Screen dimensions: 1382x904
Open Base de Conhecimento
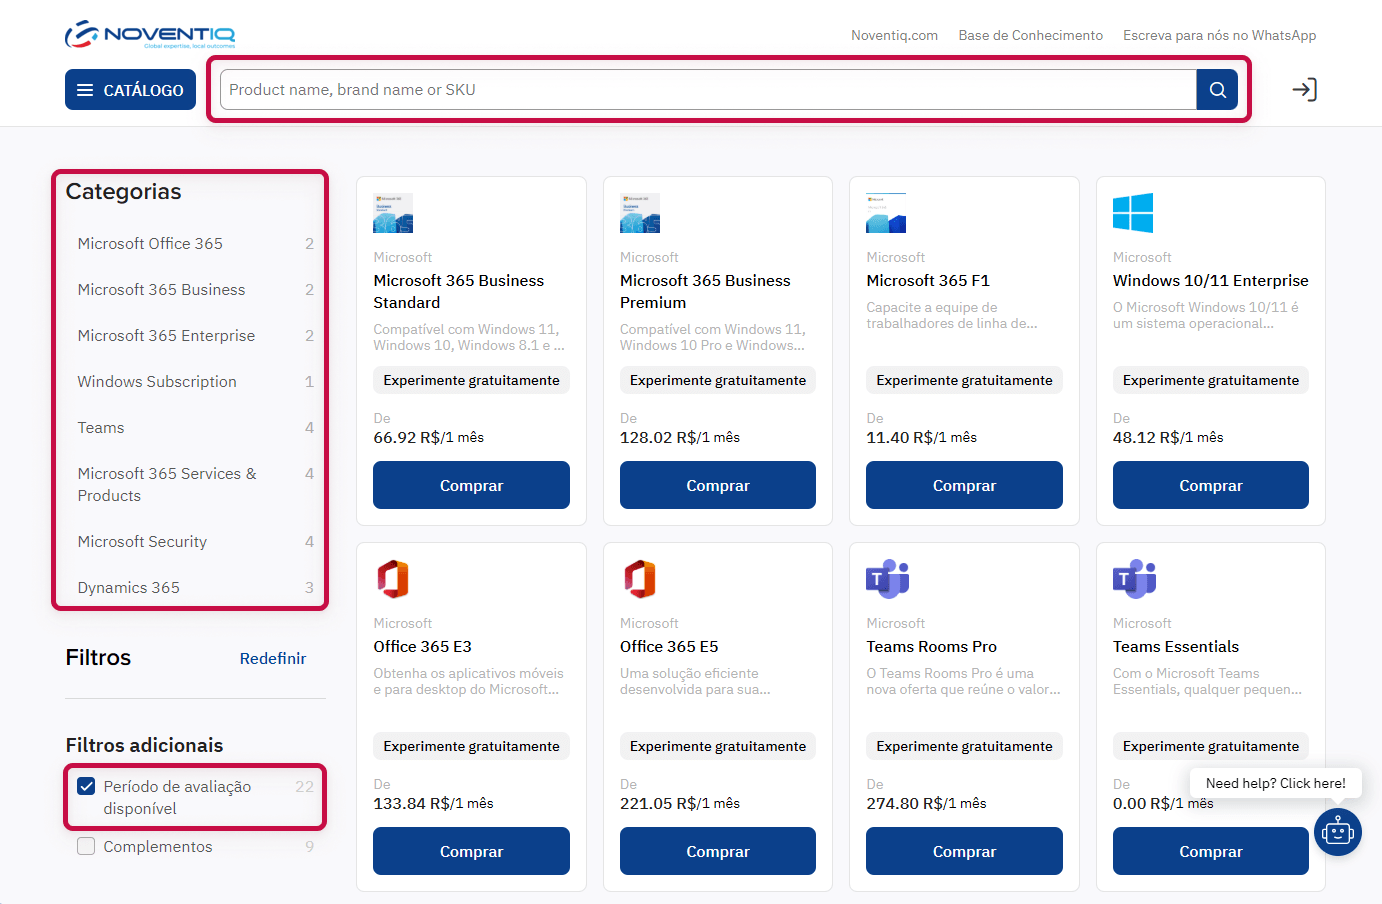click(x=1030, y=35)
